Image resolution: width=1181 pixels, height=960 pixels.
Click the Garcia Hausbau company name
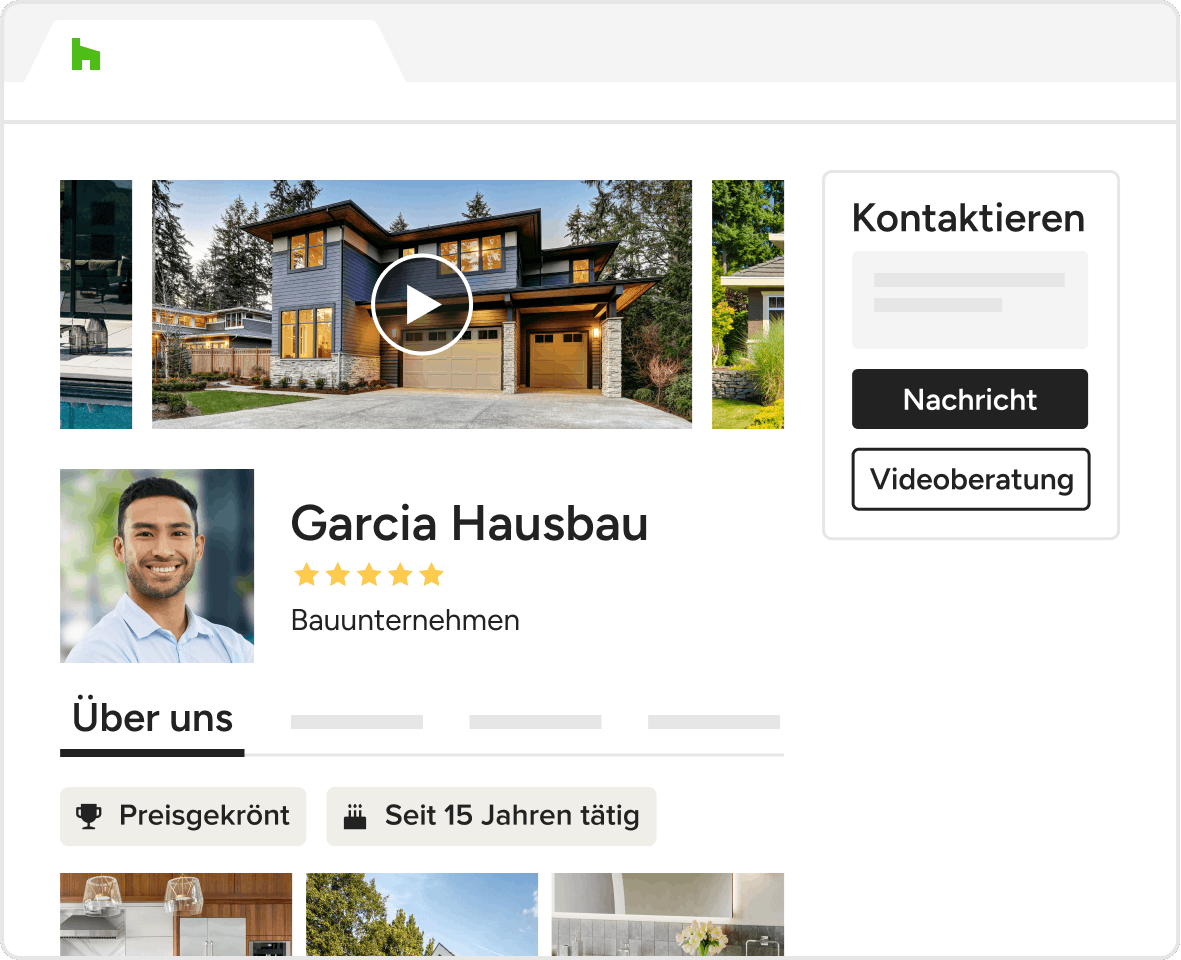(x=469, y=523)
